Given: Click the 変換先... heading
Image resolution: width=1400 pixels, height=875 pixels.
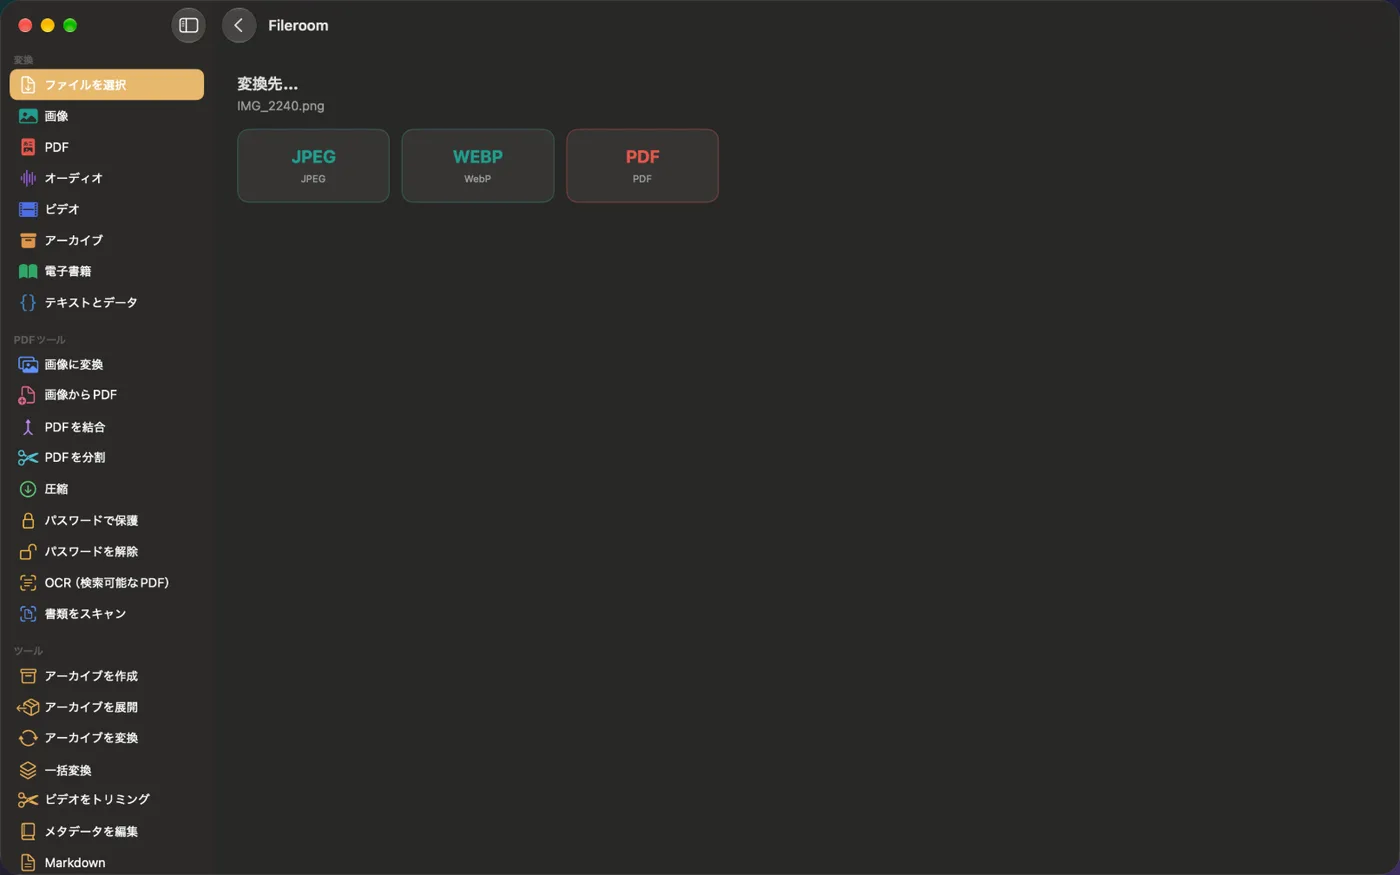Looking at the screenshot, I should [x=267, y=84].
